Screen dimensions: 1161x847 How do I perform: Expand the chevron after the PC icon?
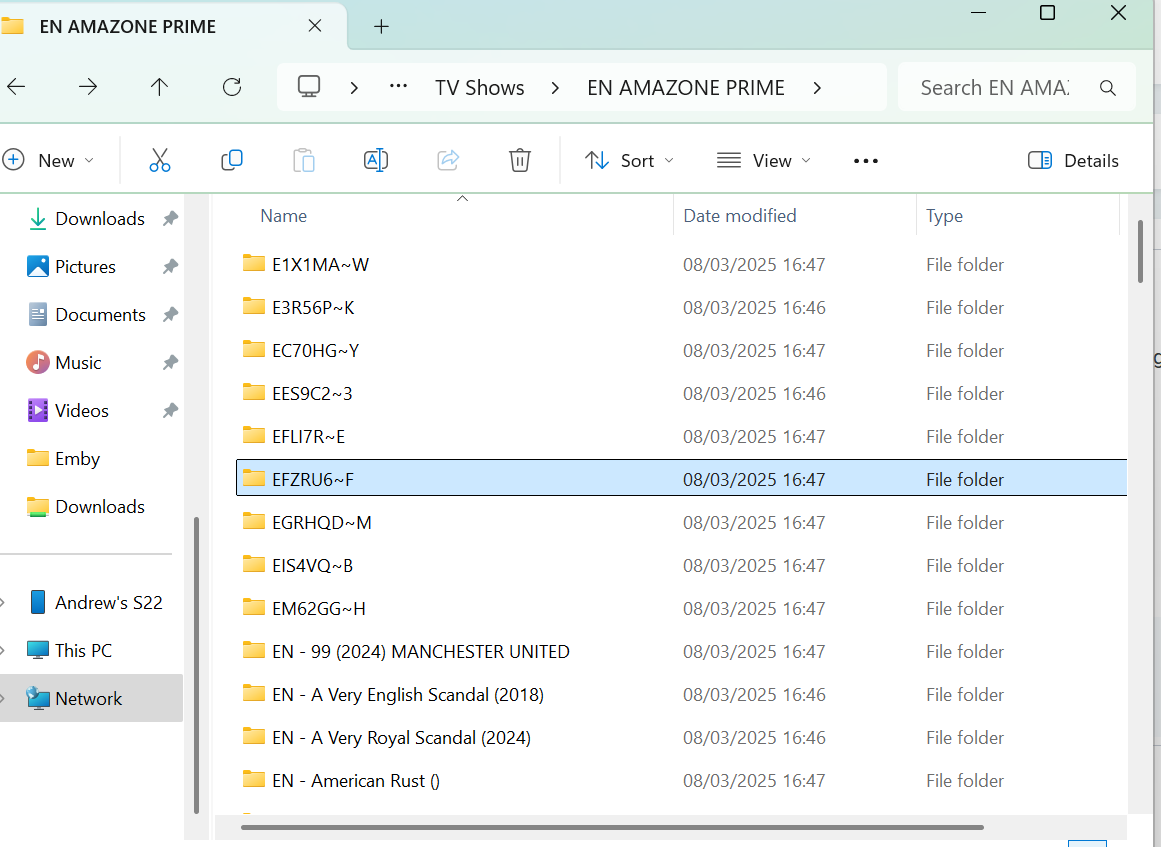click(x=354, y=88)
